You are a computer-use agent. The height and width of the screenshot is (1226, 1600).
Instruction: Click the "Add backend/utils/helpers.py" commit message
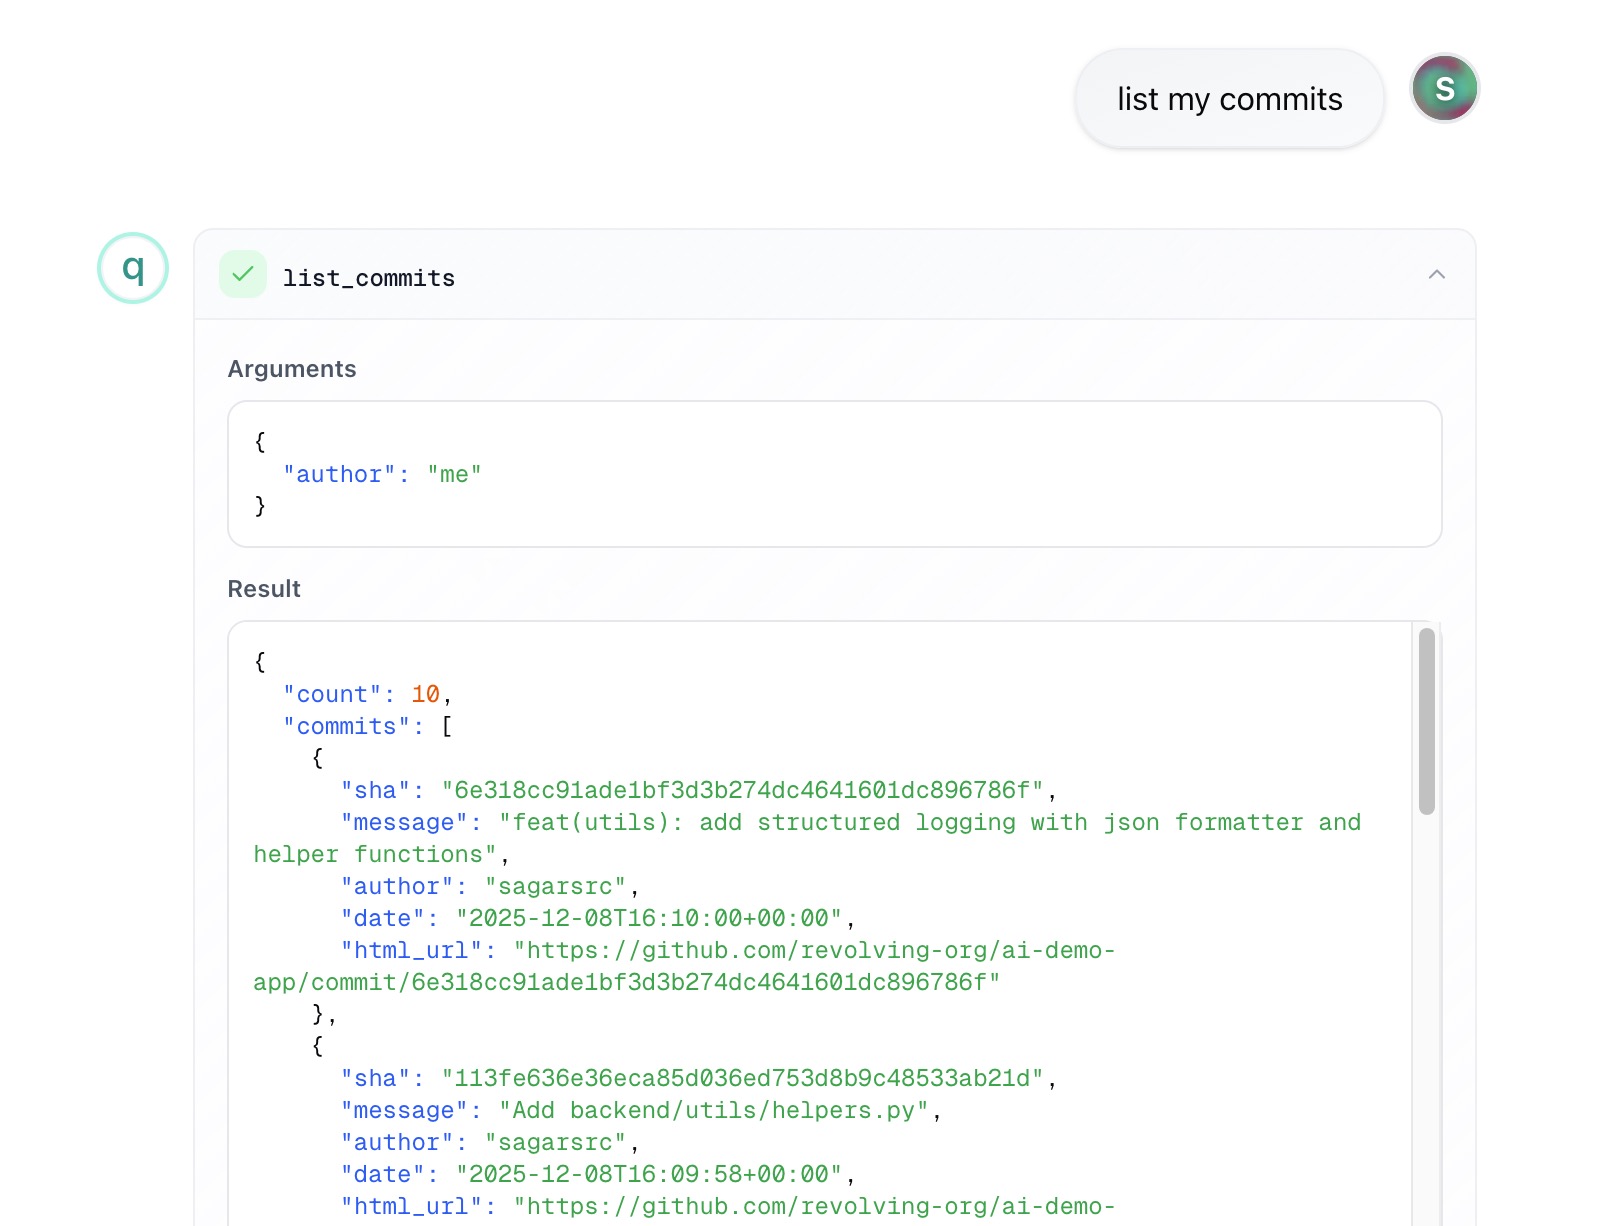[x=714, y=1111]
